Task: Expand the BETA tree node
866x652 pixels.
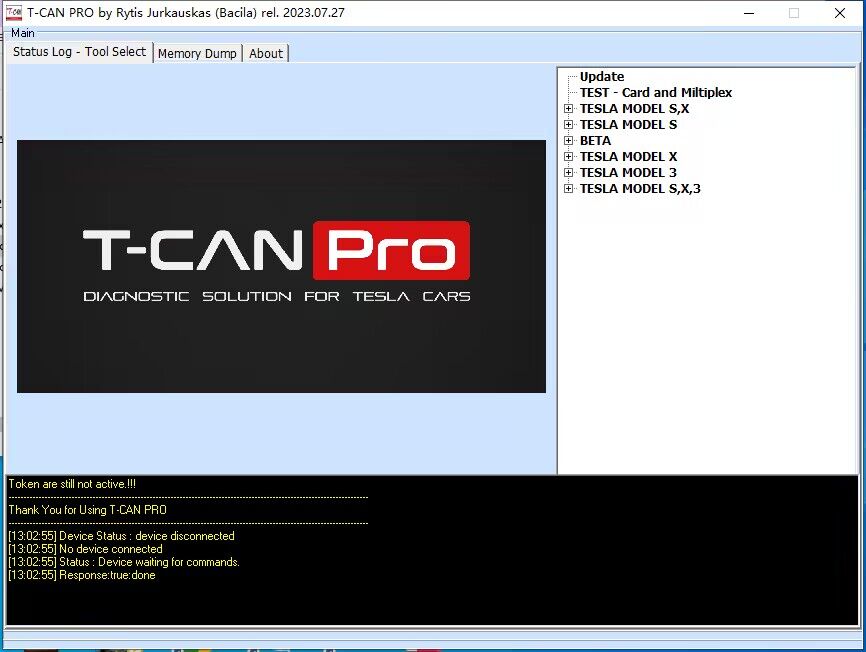Action: 568,141
